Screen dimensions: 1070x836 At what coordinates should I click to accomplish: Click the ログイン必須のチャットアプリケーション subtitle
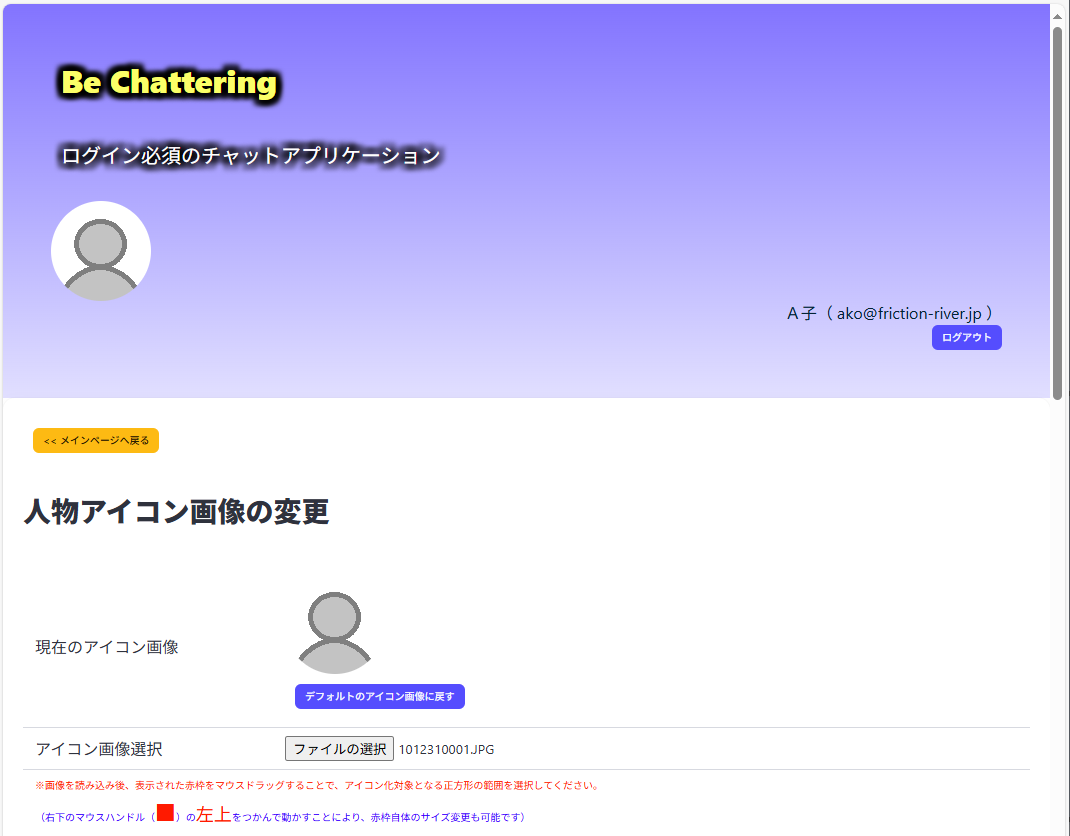click(x=250, y=156)
